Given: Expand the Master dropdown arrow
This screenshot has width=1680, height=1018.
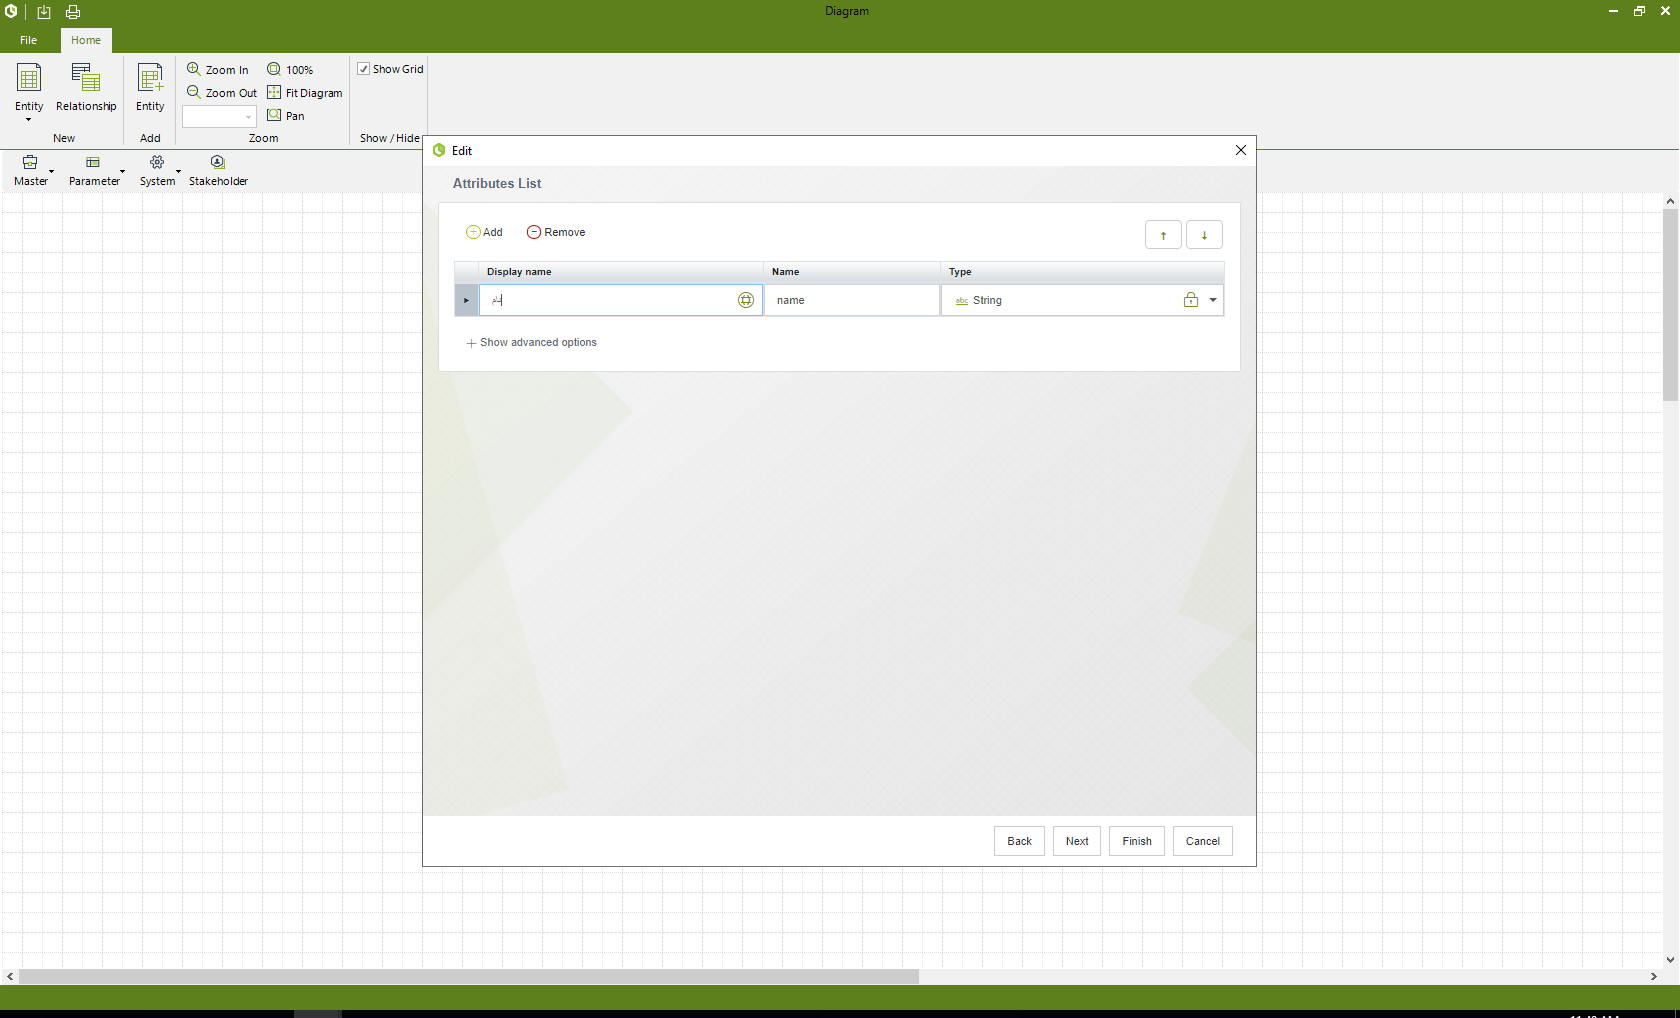Looking at the screenshot, I should [51, 171].
